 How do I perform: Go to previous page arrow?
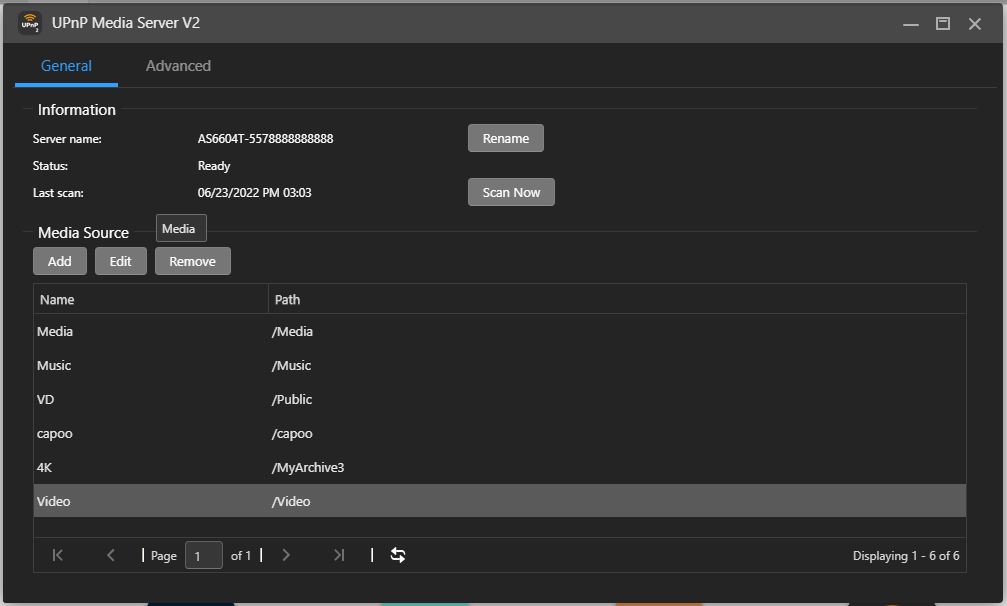pos(111,555)
